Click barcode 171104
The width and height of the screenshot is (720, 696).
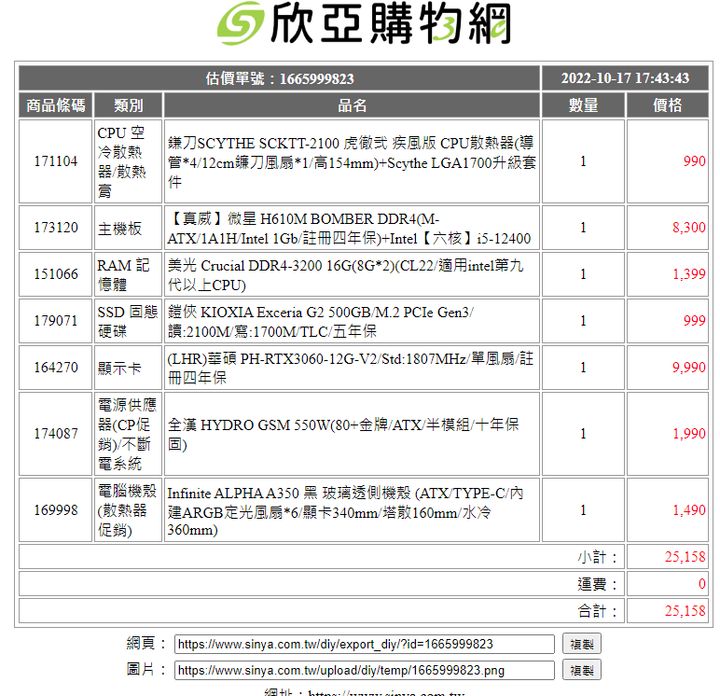(56, 162)
